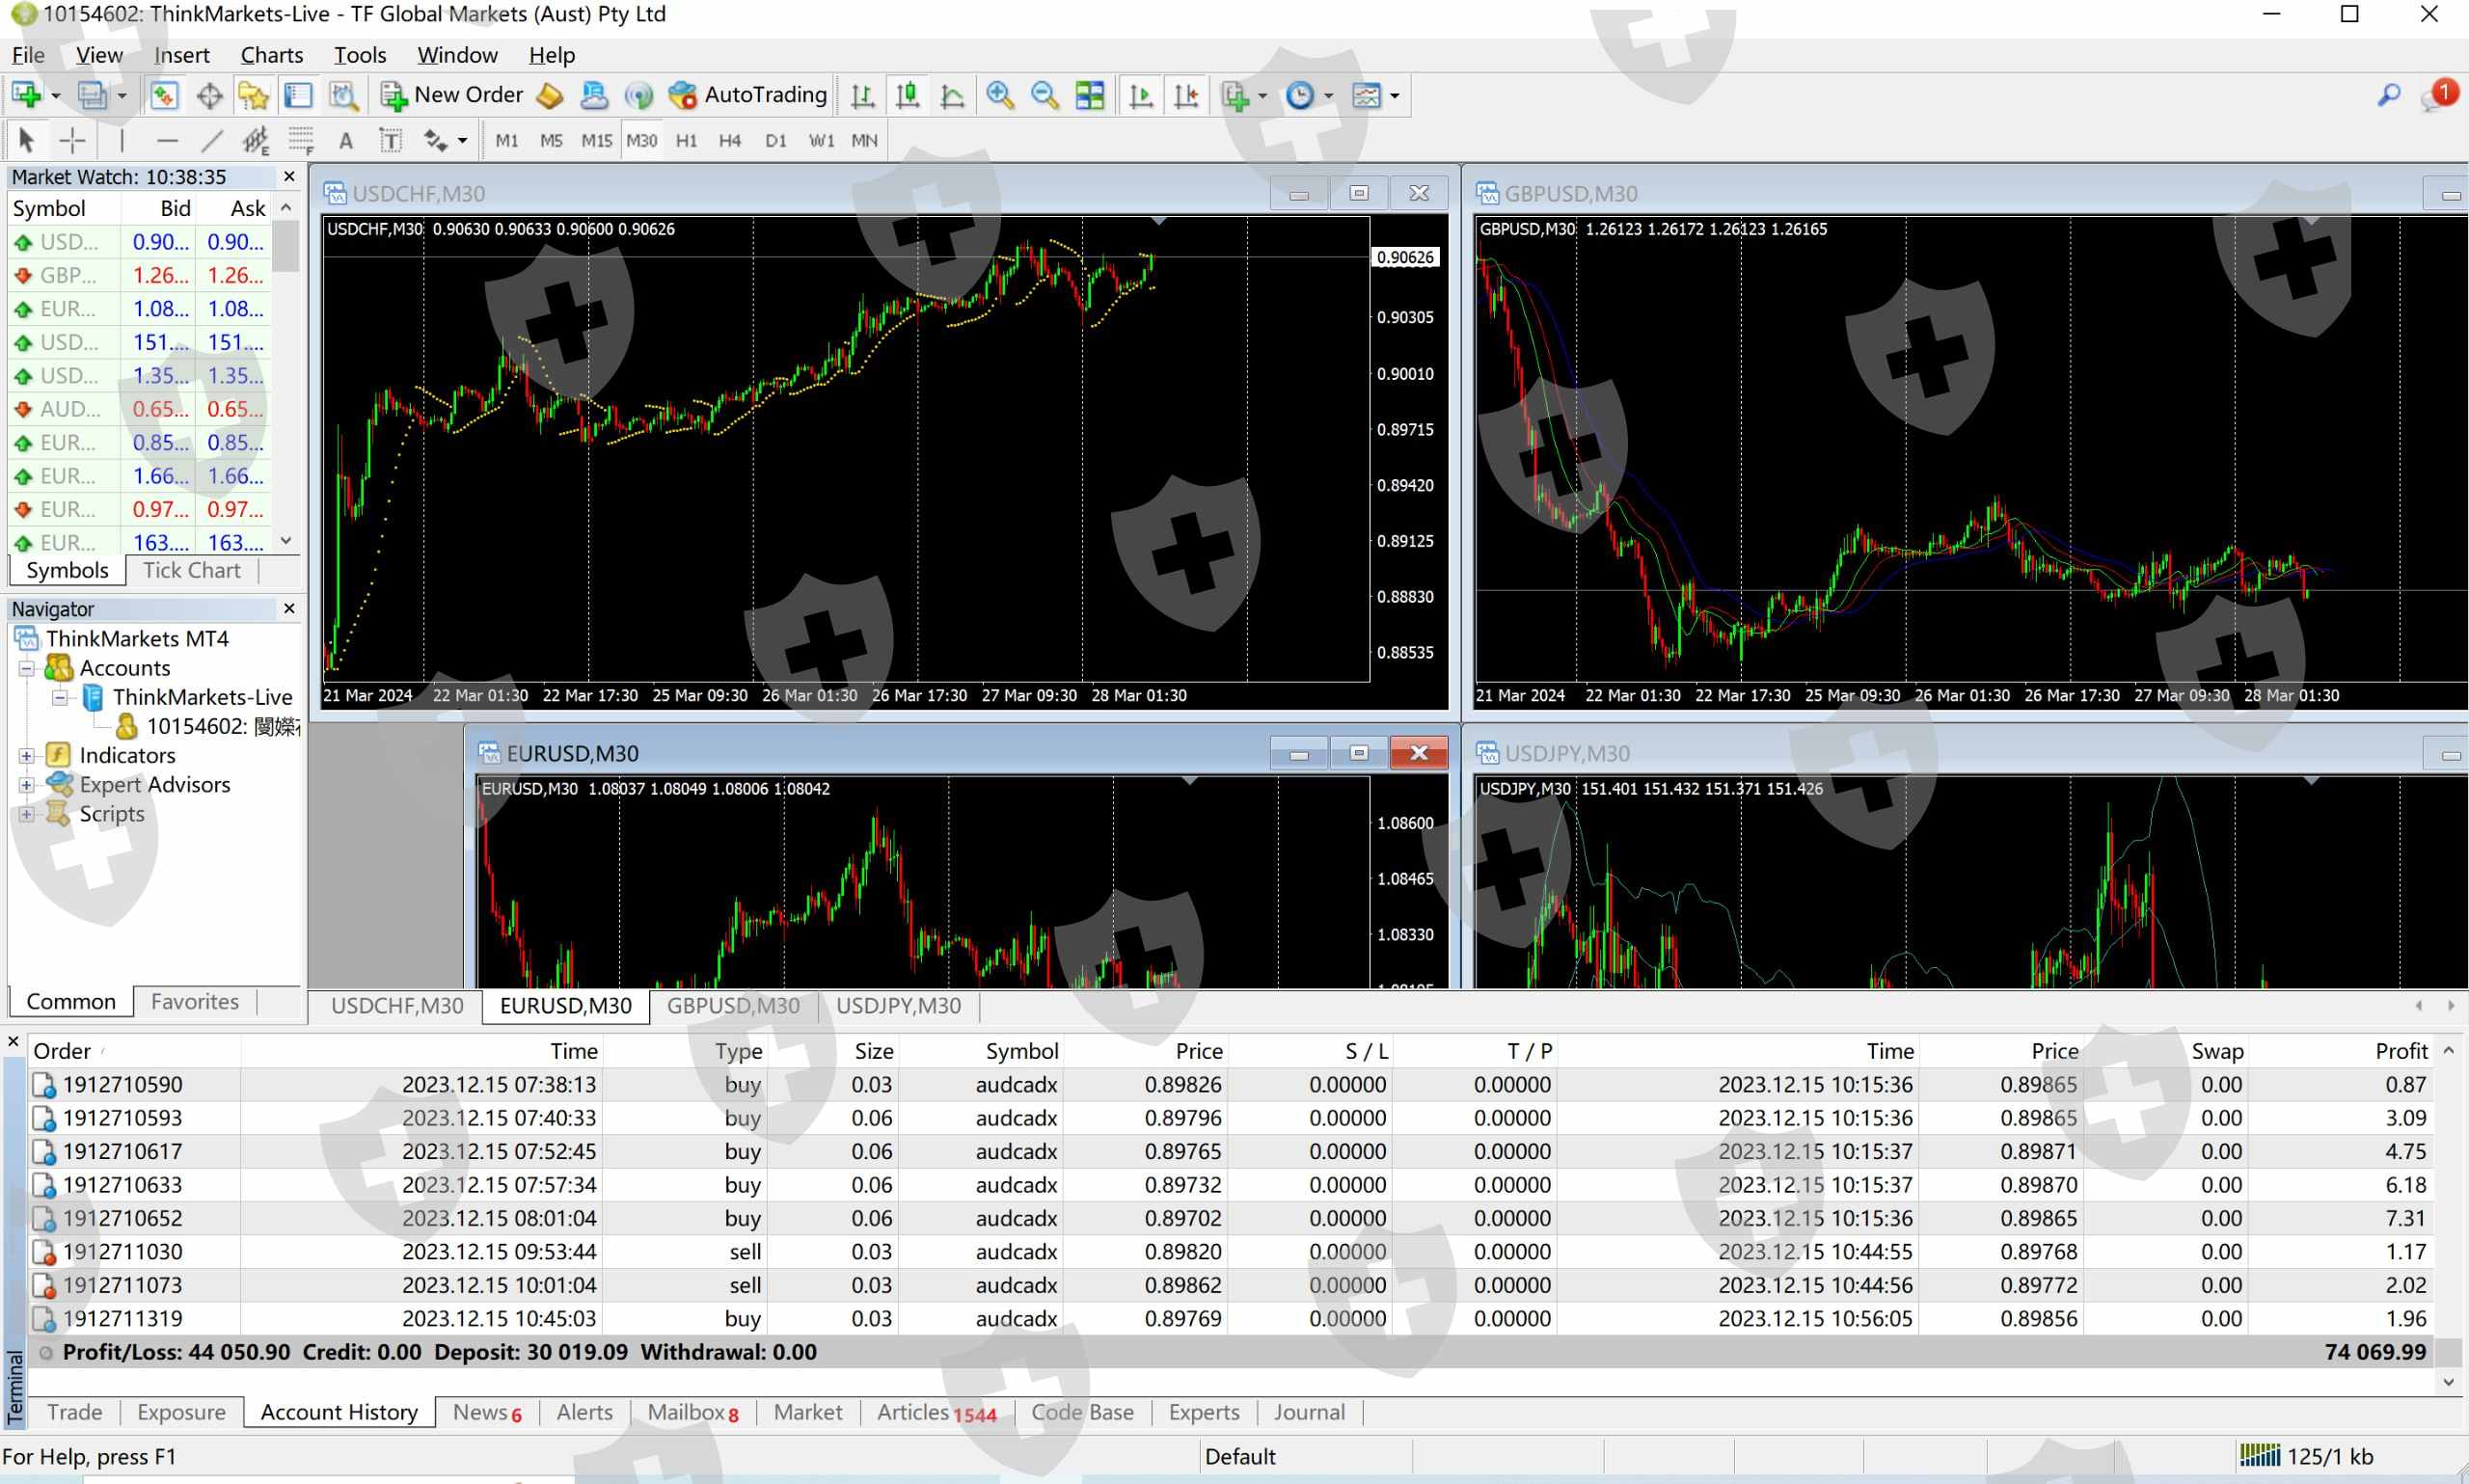Click the Zoom Out magnifier icon
Screen dimensions: 2469x1484
pos(1044,95)
